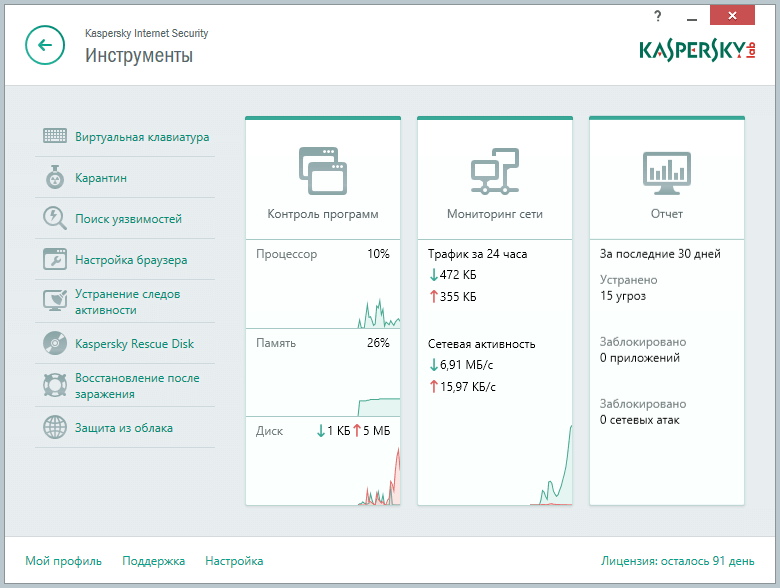Screen dimensions: 780x588
Task: Click Процессор 10% value
Action: (x=378, y=254)
